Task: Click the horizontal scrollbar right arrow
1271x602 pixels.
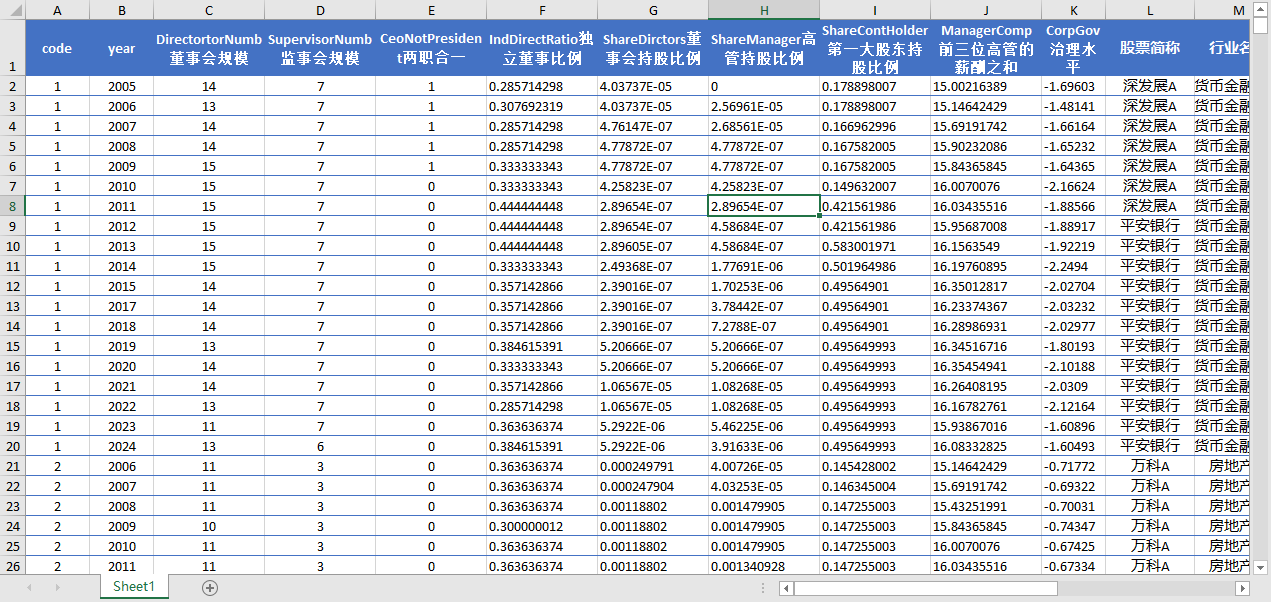Action: coord(1242,588)
